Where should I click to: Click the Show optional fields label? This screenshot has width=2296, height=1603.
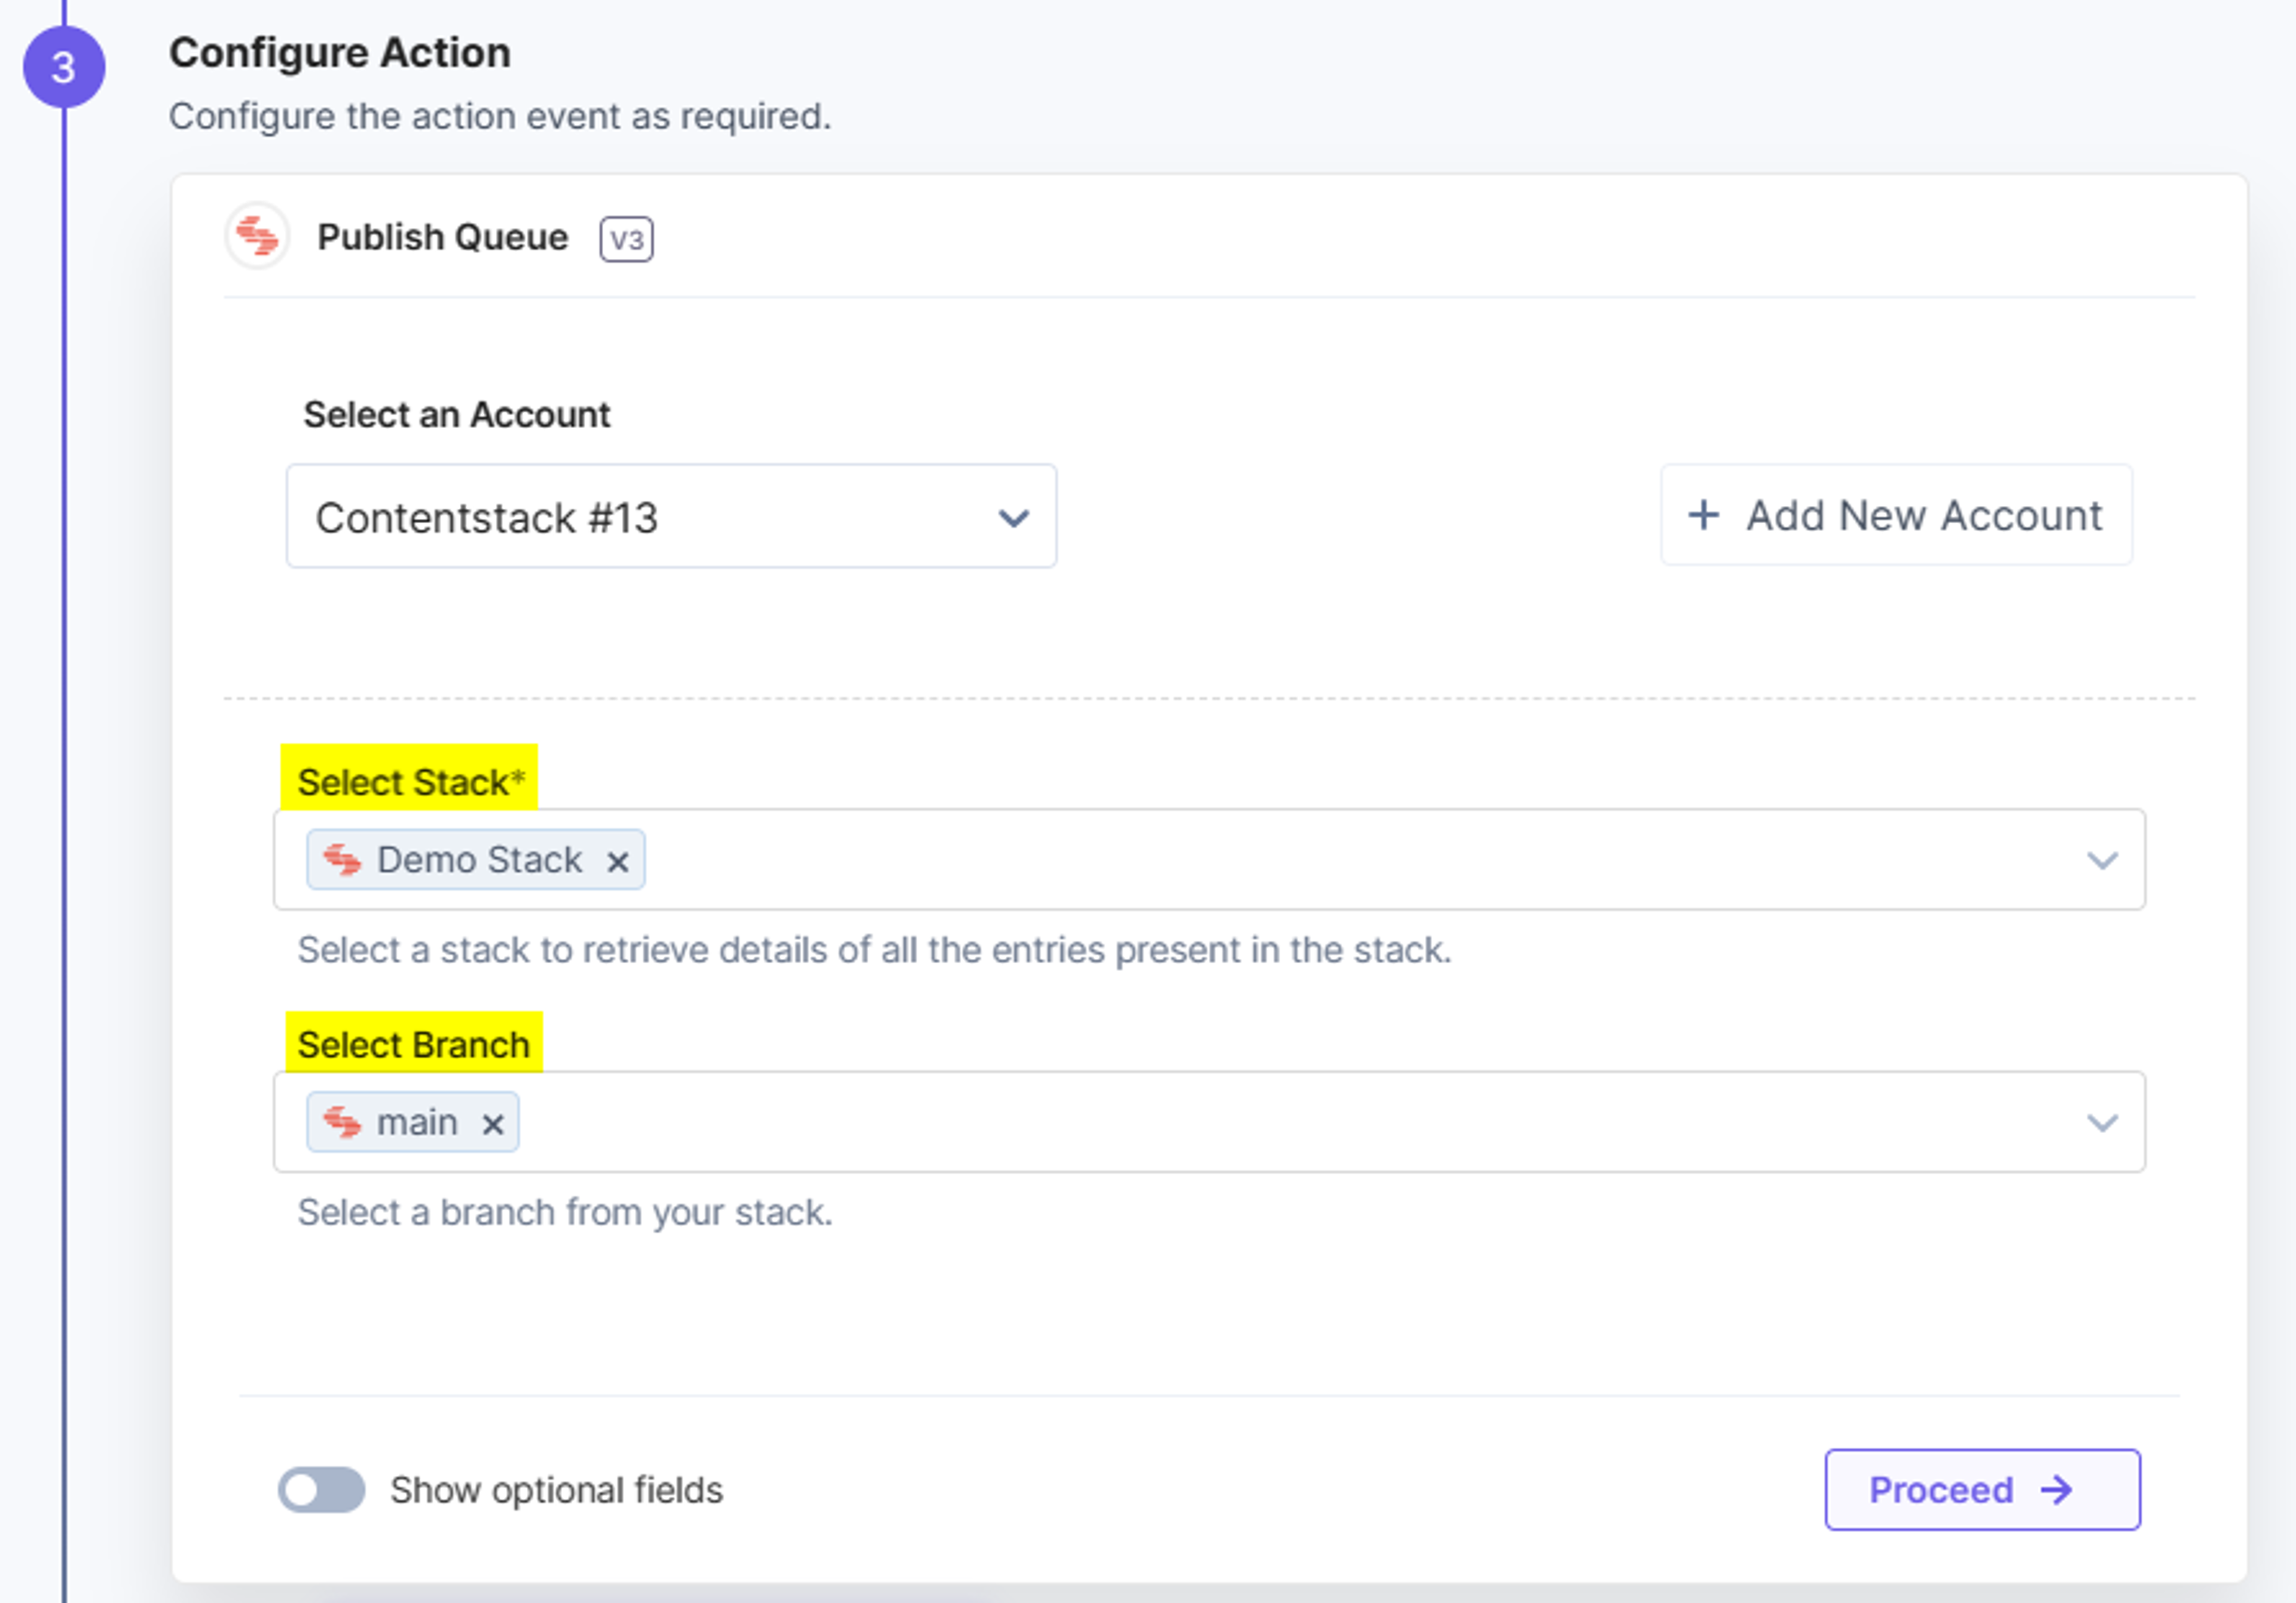[556, 1491]
